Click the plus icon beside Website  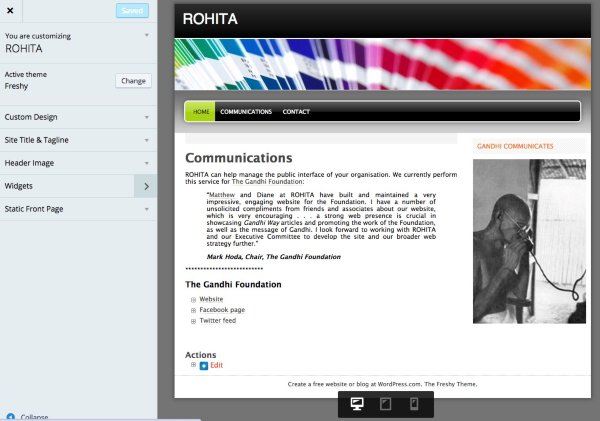[x=193, y=299]
